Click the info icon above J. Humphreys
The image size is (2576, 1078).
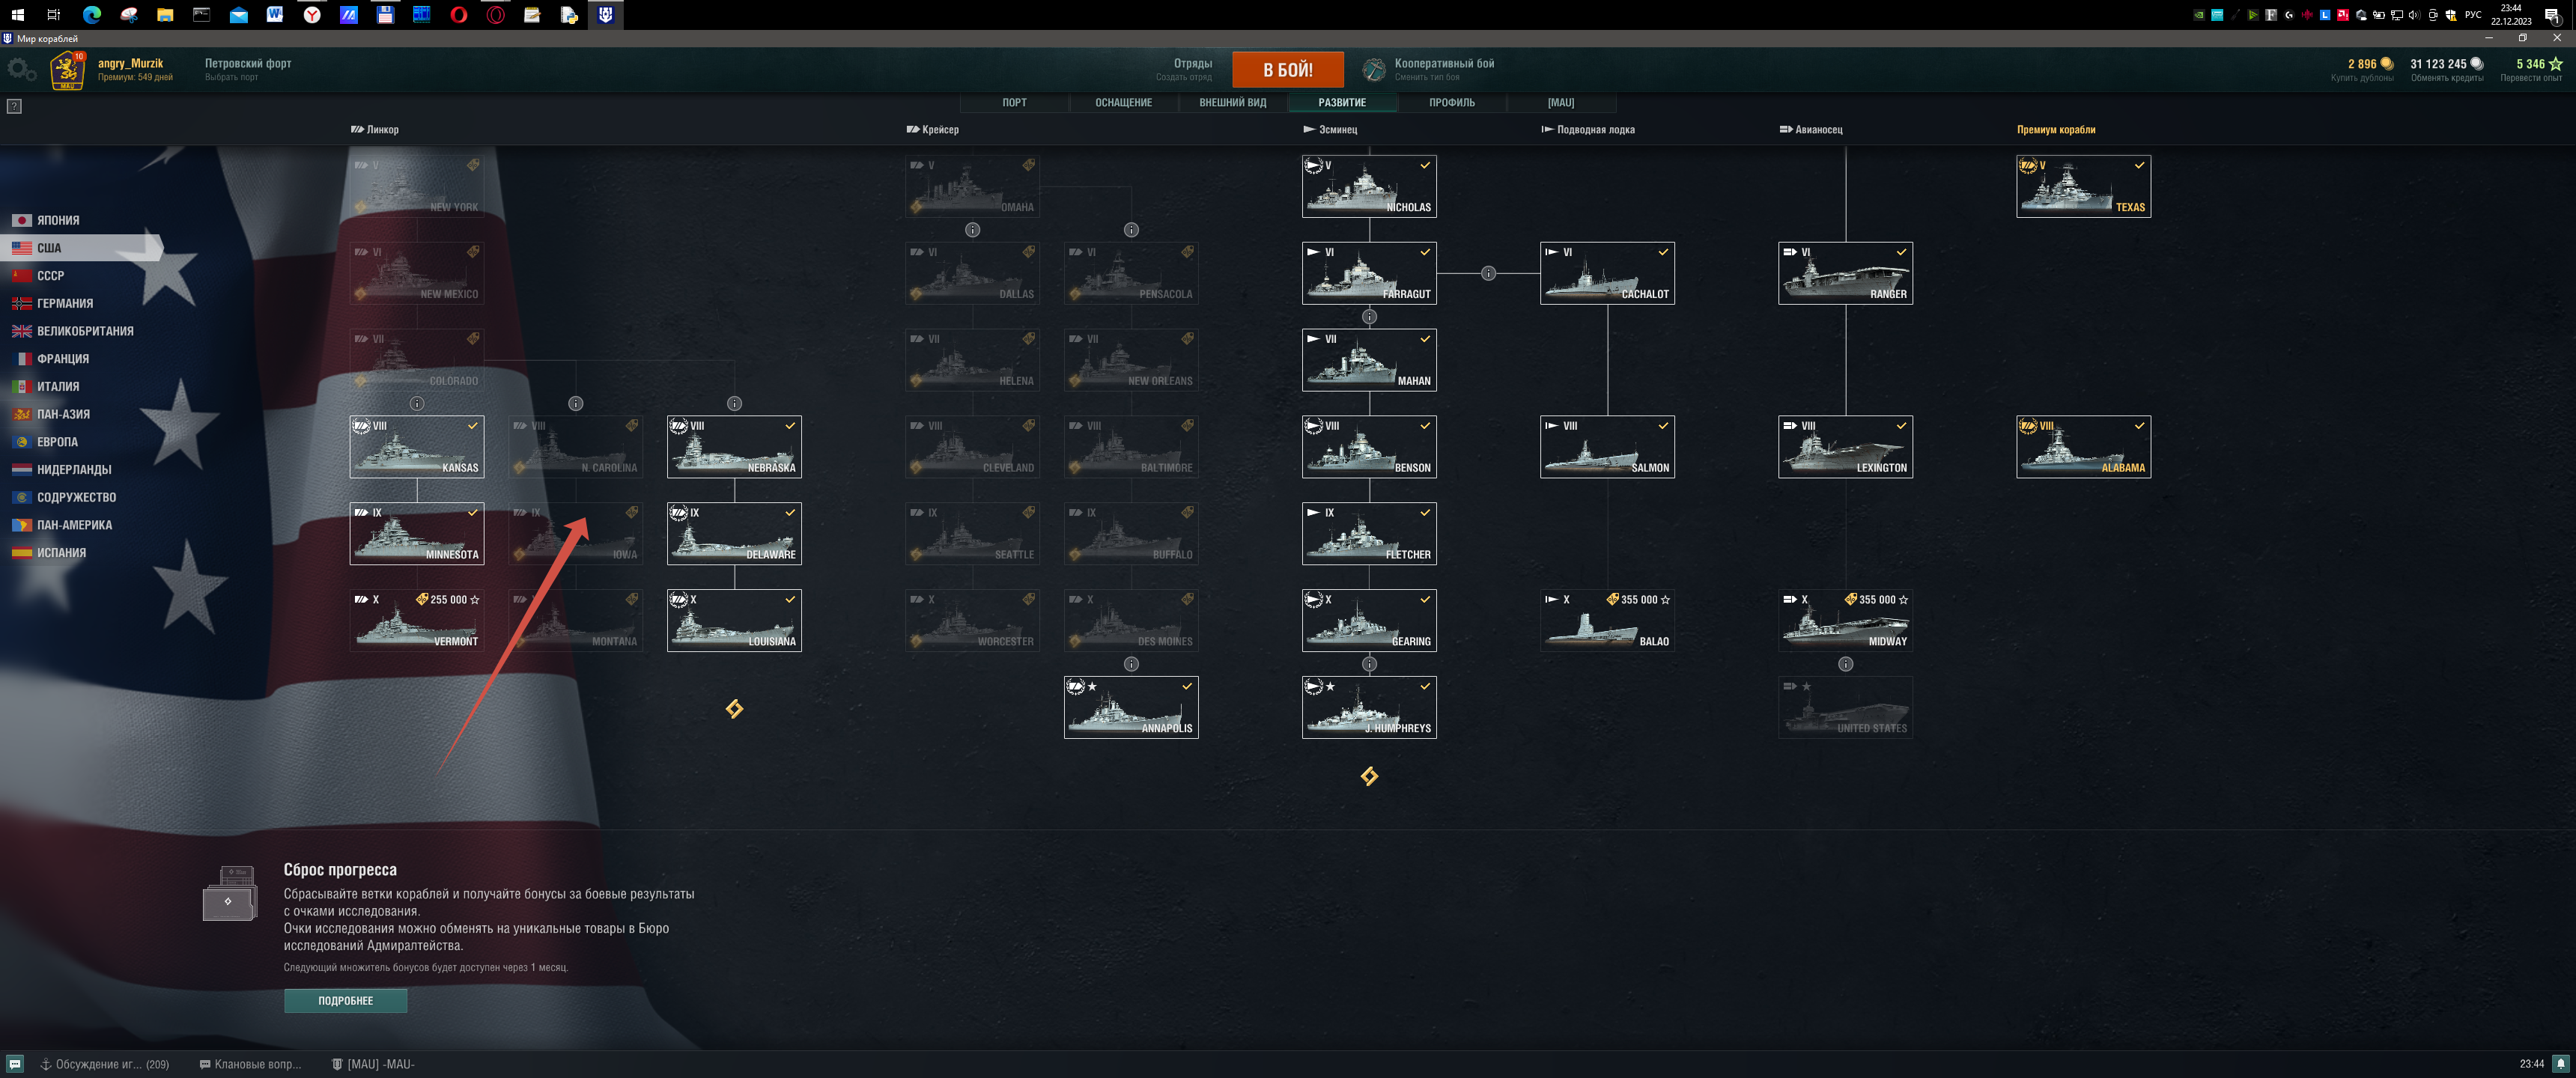tap(1369, 664)
